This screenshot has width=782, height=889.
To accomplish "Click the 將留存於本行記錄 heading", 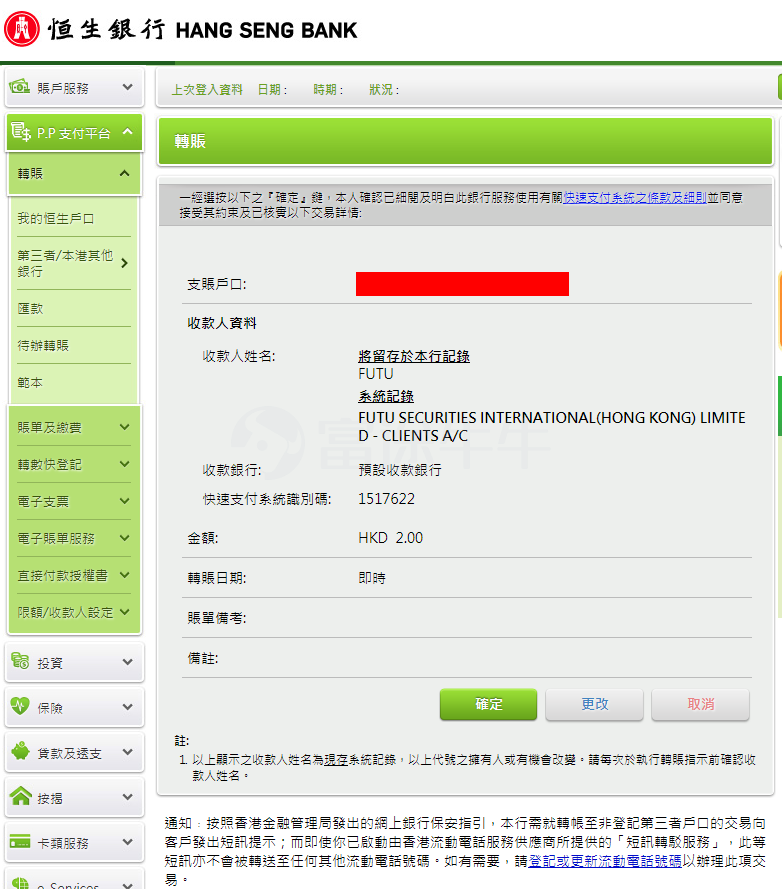I will [x=414, y=356].
